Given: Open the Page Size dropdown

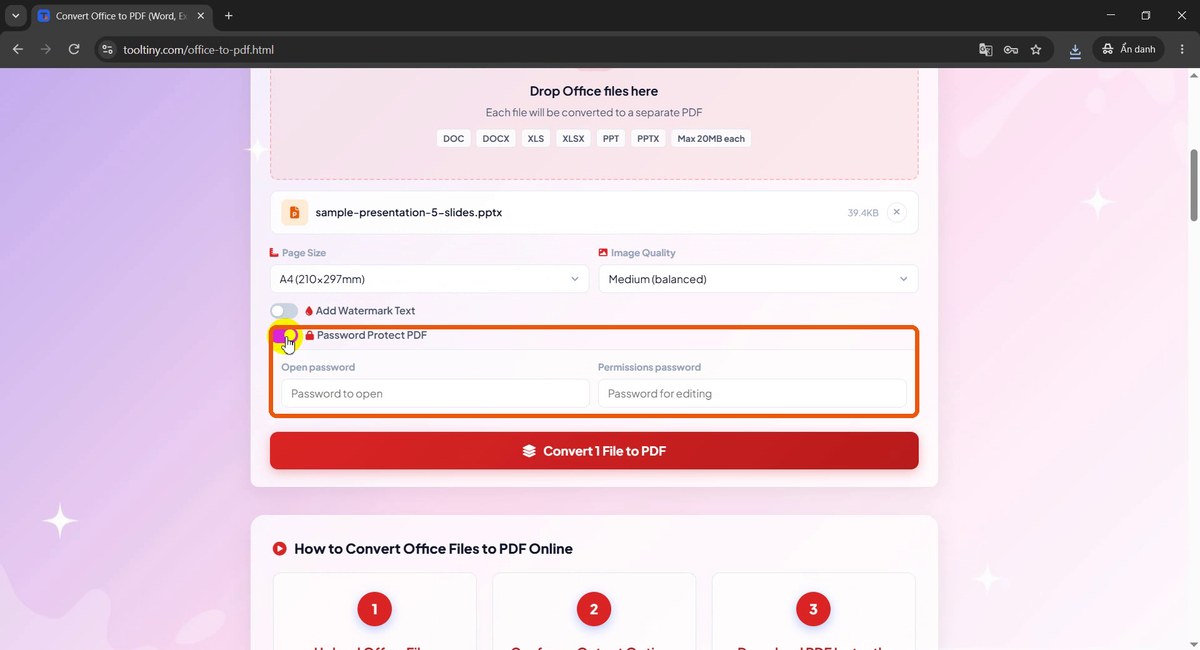Looking at the screenshot, I should pos(430,279).
